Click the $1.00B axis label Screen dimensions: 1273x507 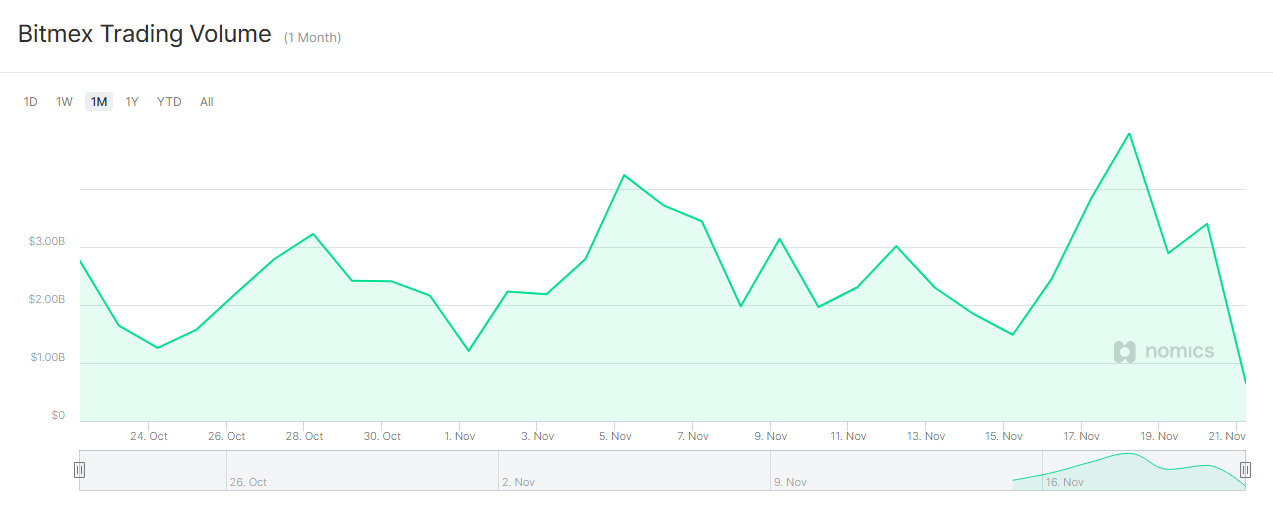point(47,358)
